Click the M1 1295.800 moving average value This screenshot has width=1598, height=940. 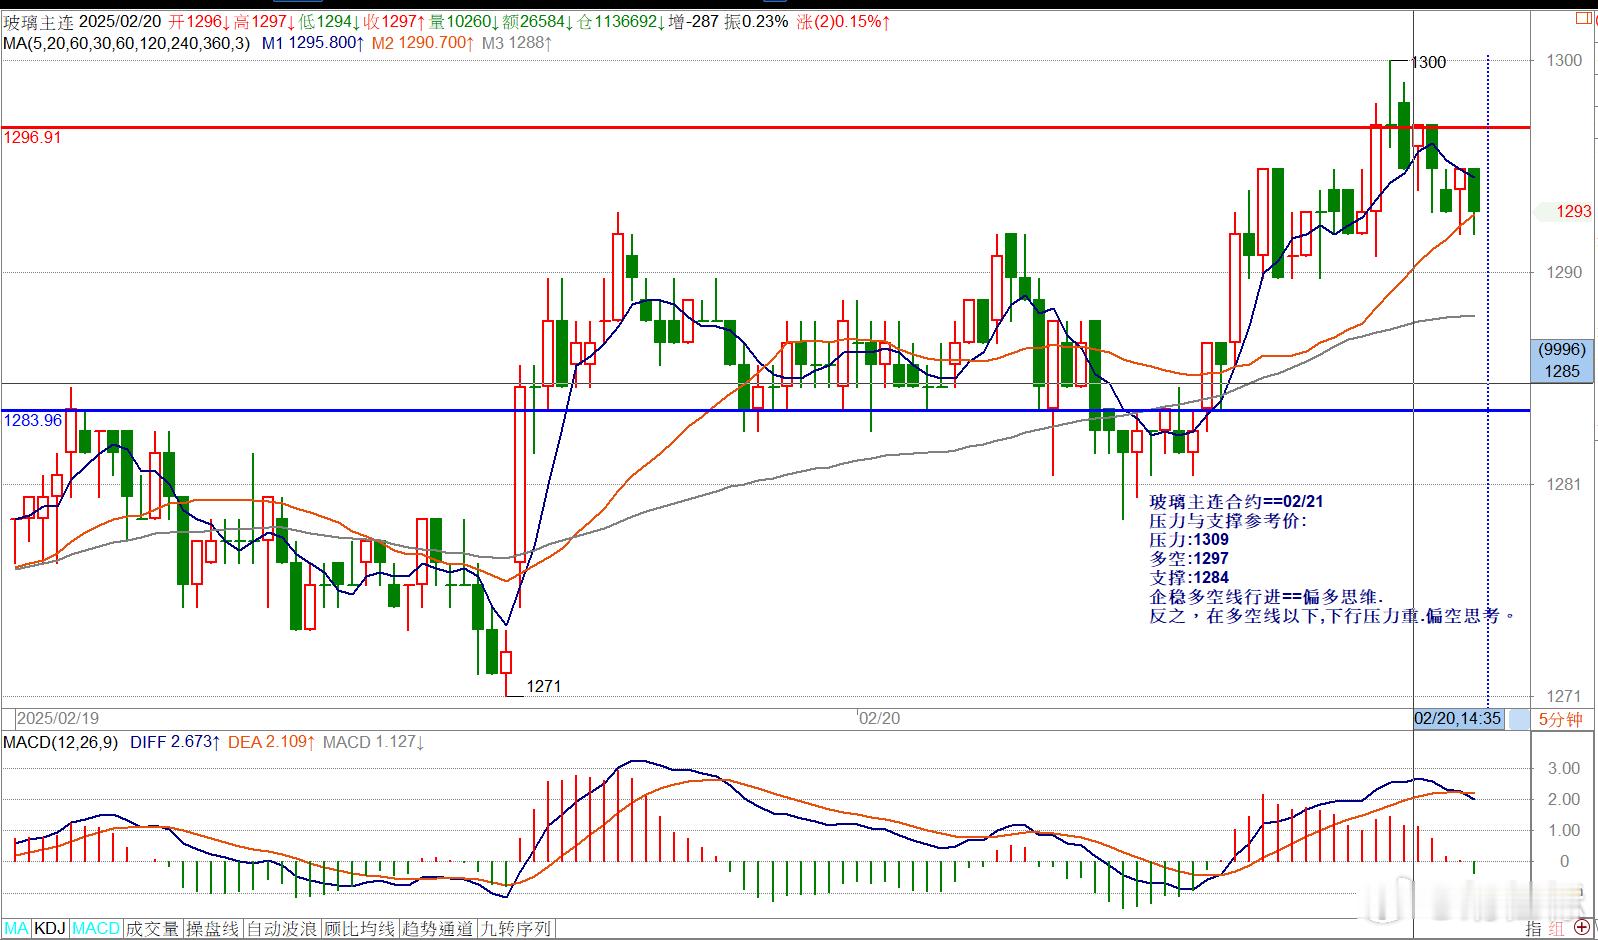pos(312,43)
